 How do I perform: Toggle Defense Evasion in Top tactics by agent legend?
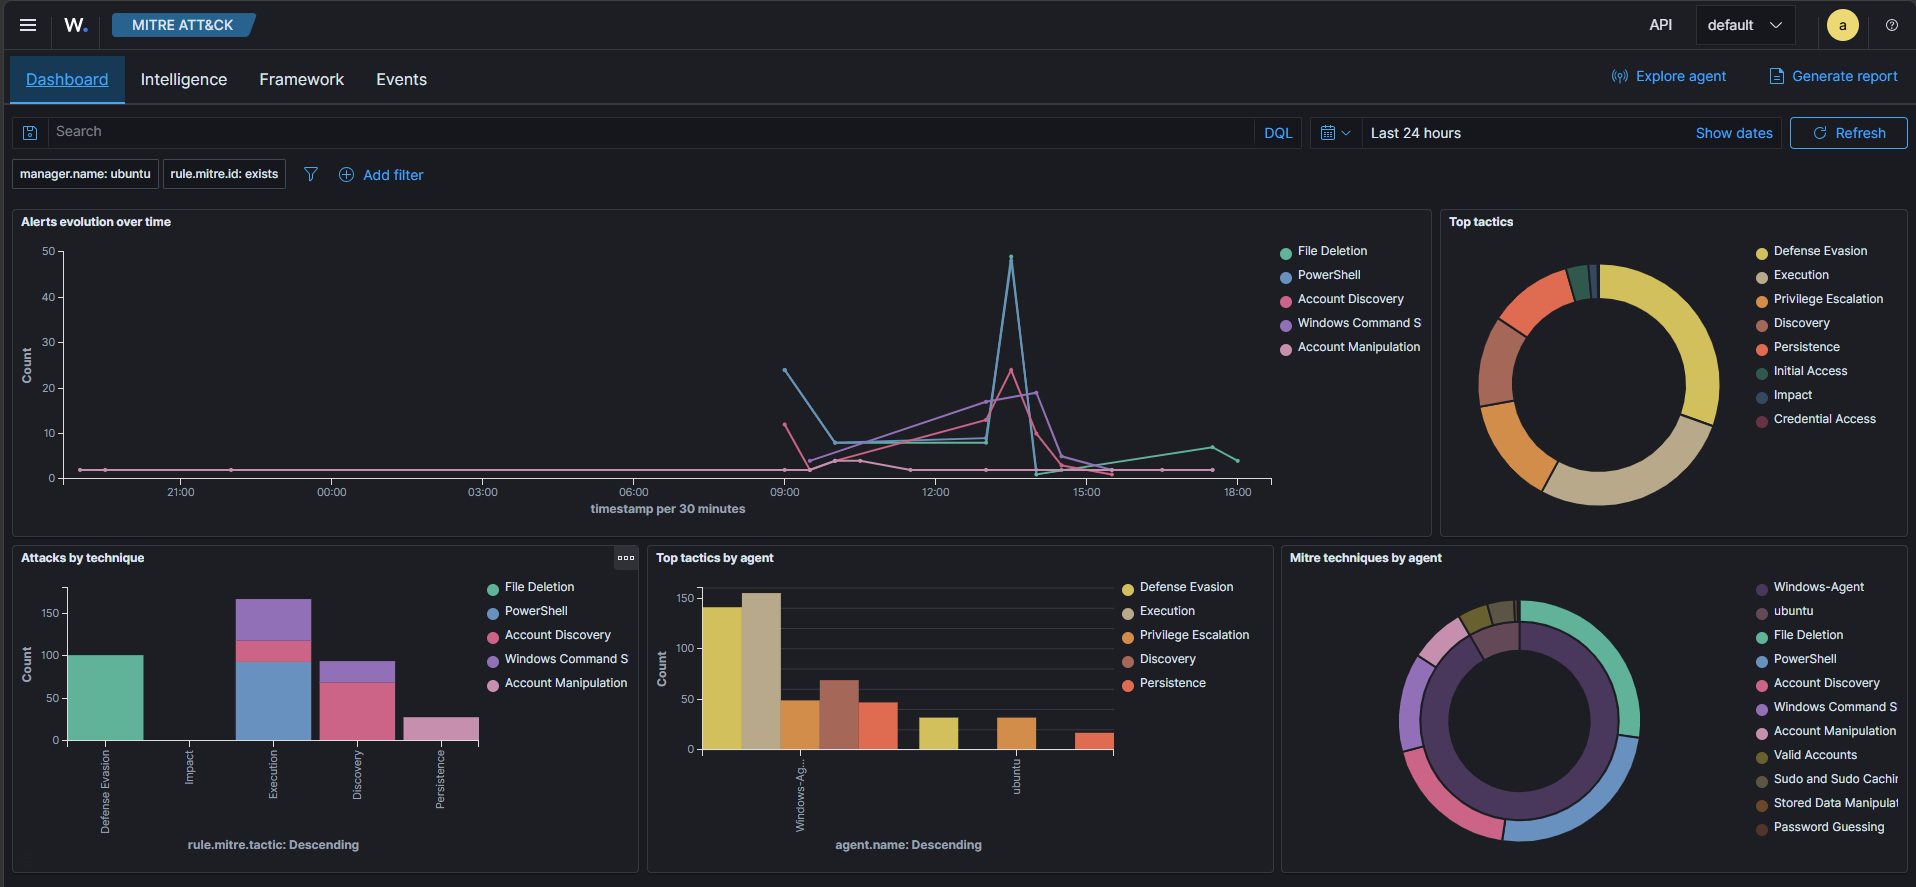[1185, 587]
